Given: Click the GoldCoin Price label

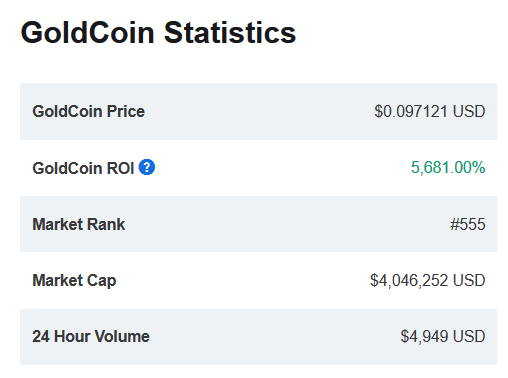Looking at the screenshot, I should click(89, 111).
